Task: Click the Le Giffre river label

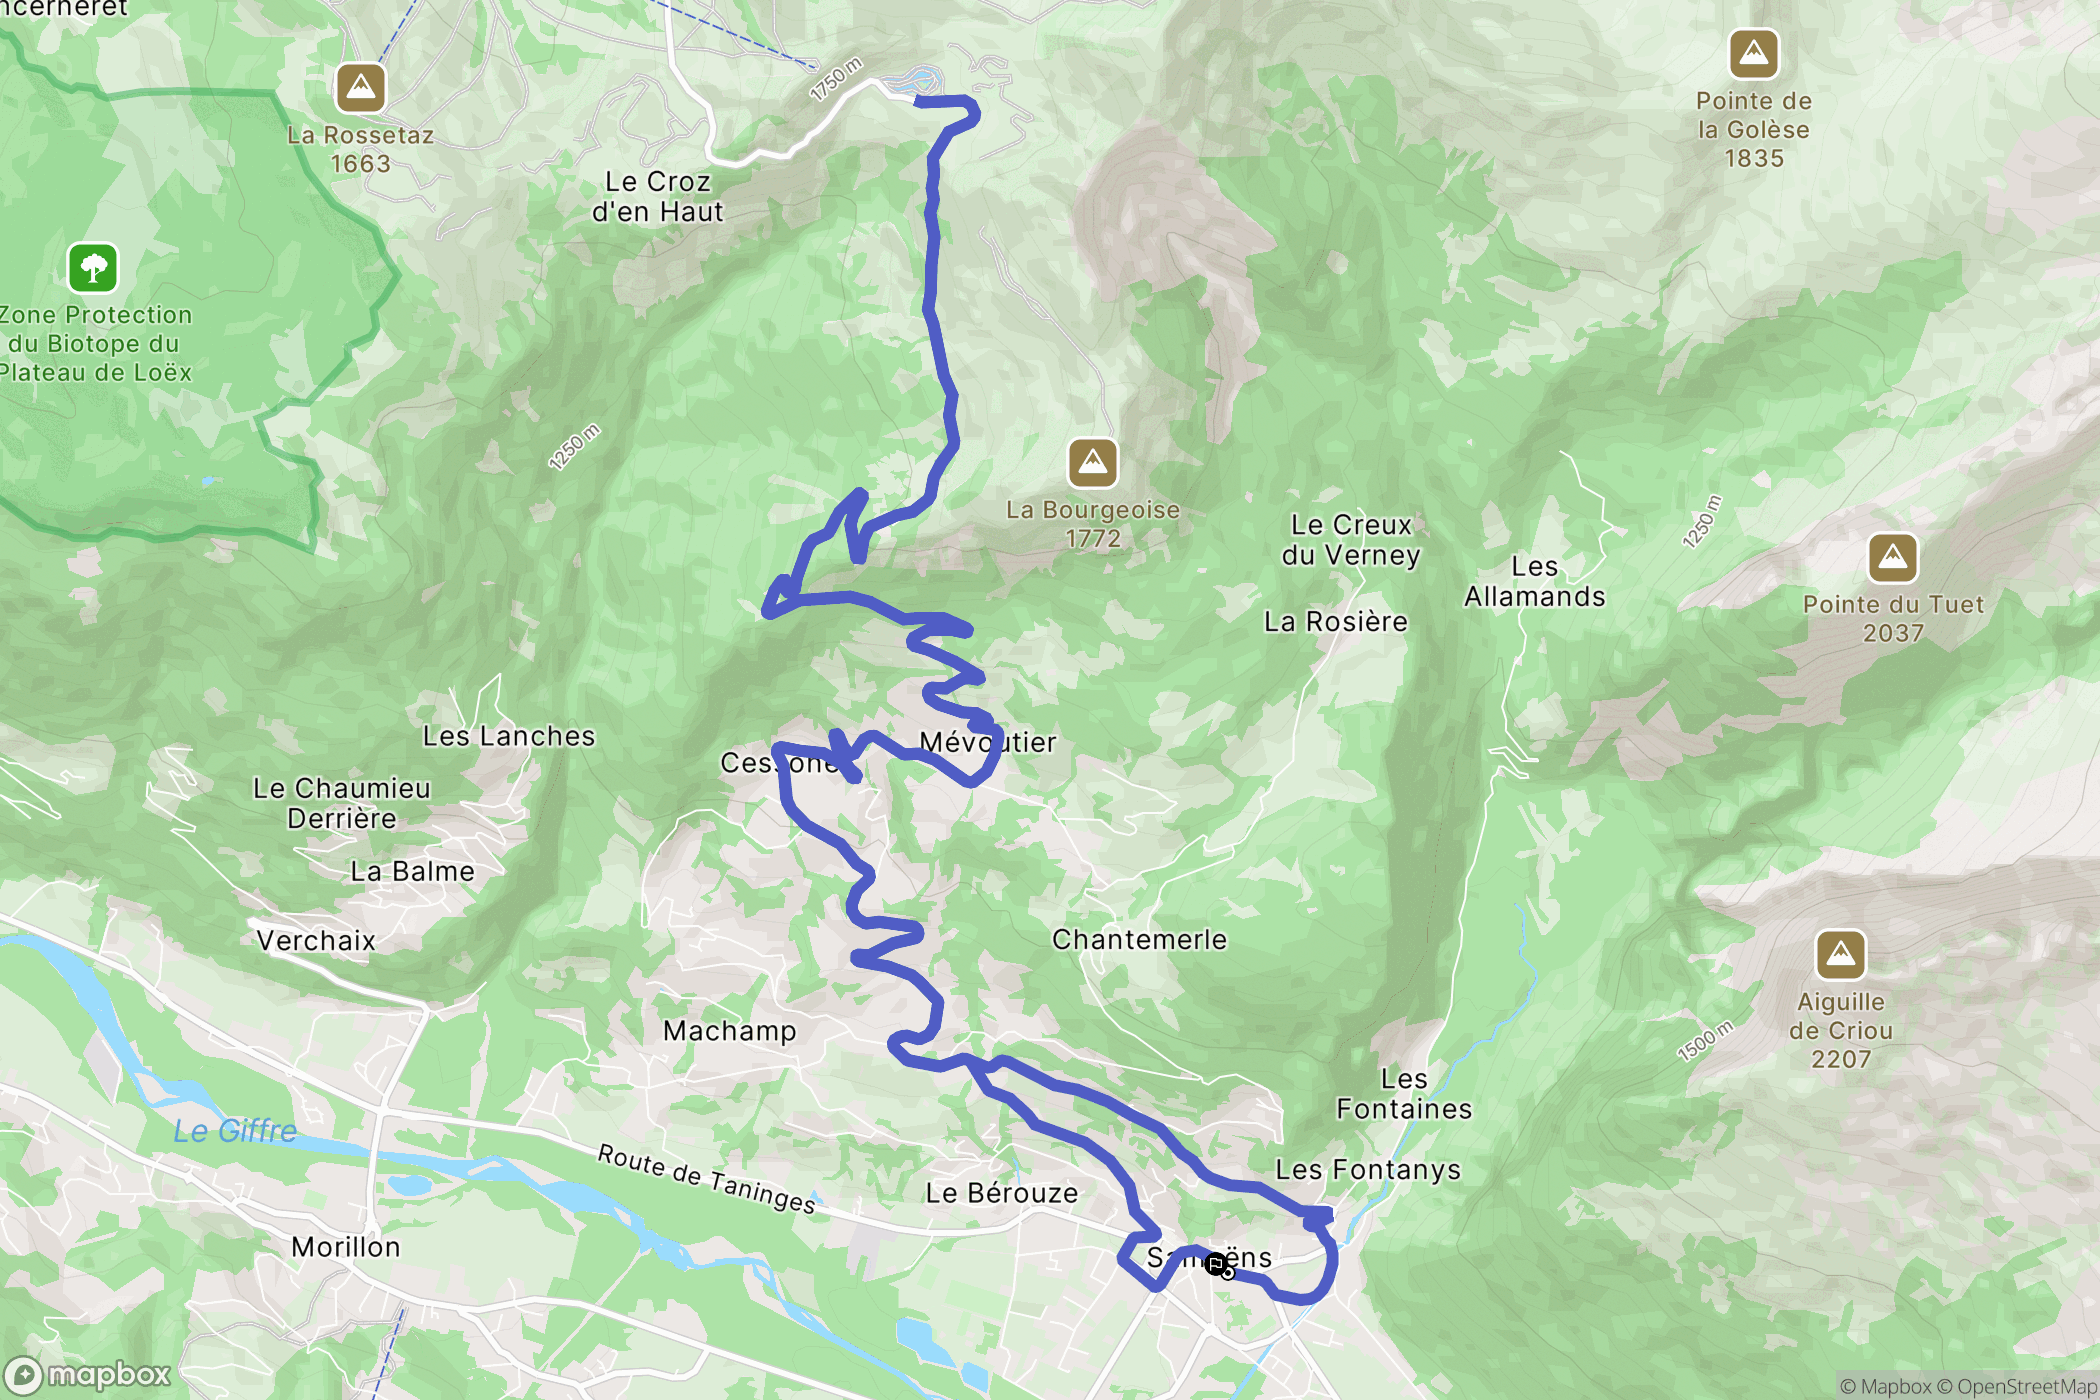Action: pos(235,1131)
